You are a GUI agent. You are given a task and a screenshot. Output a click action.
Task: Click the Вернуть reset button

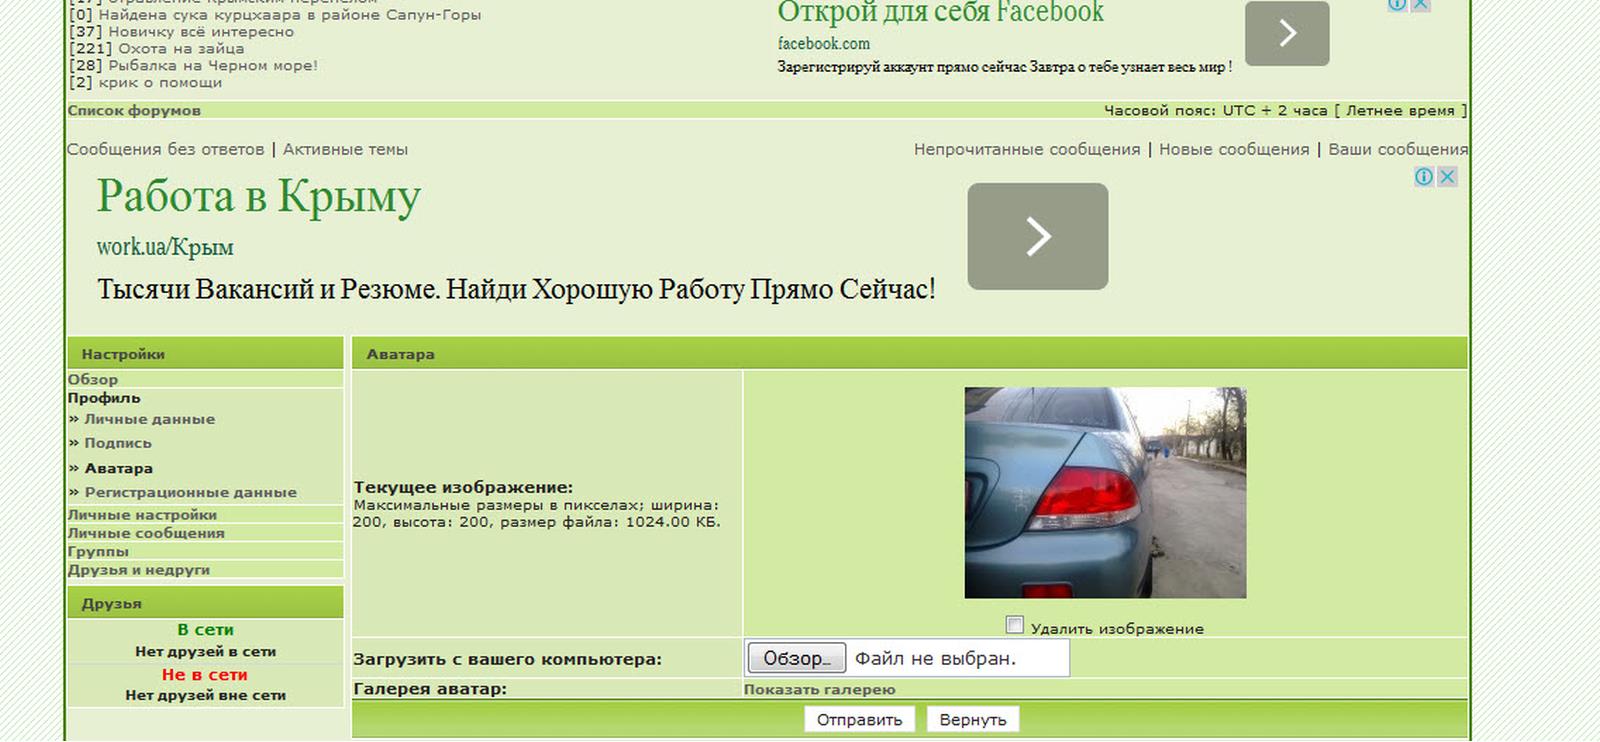pyautogui.click(x=972, y=719)
